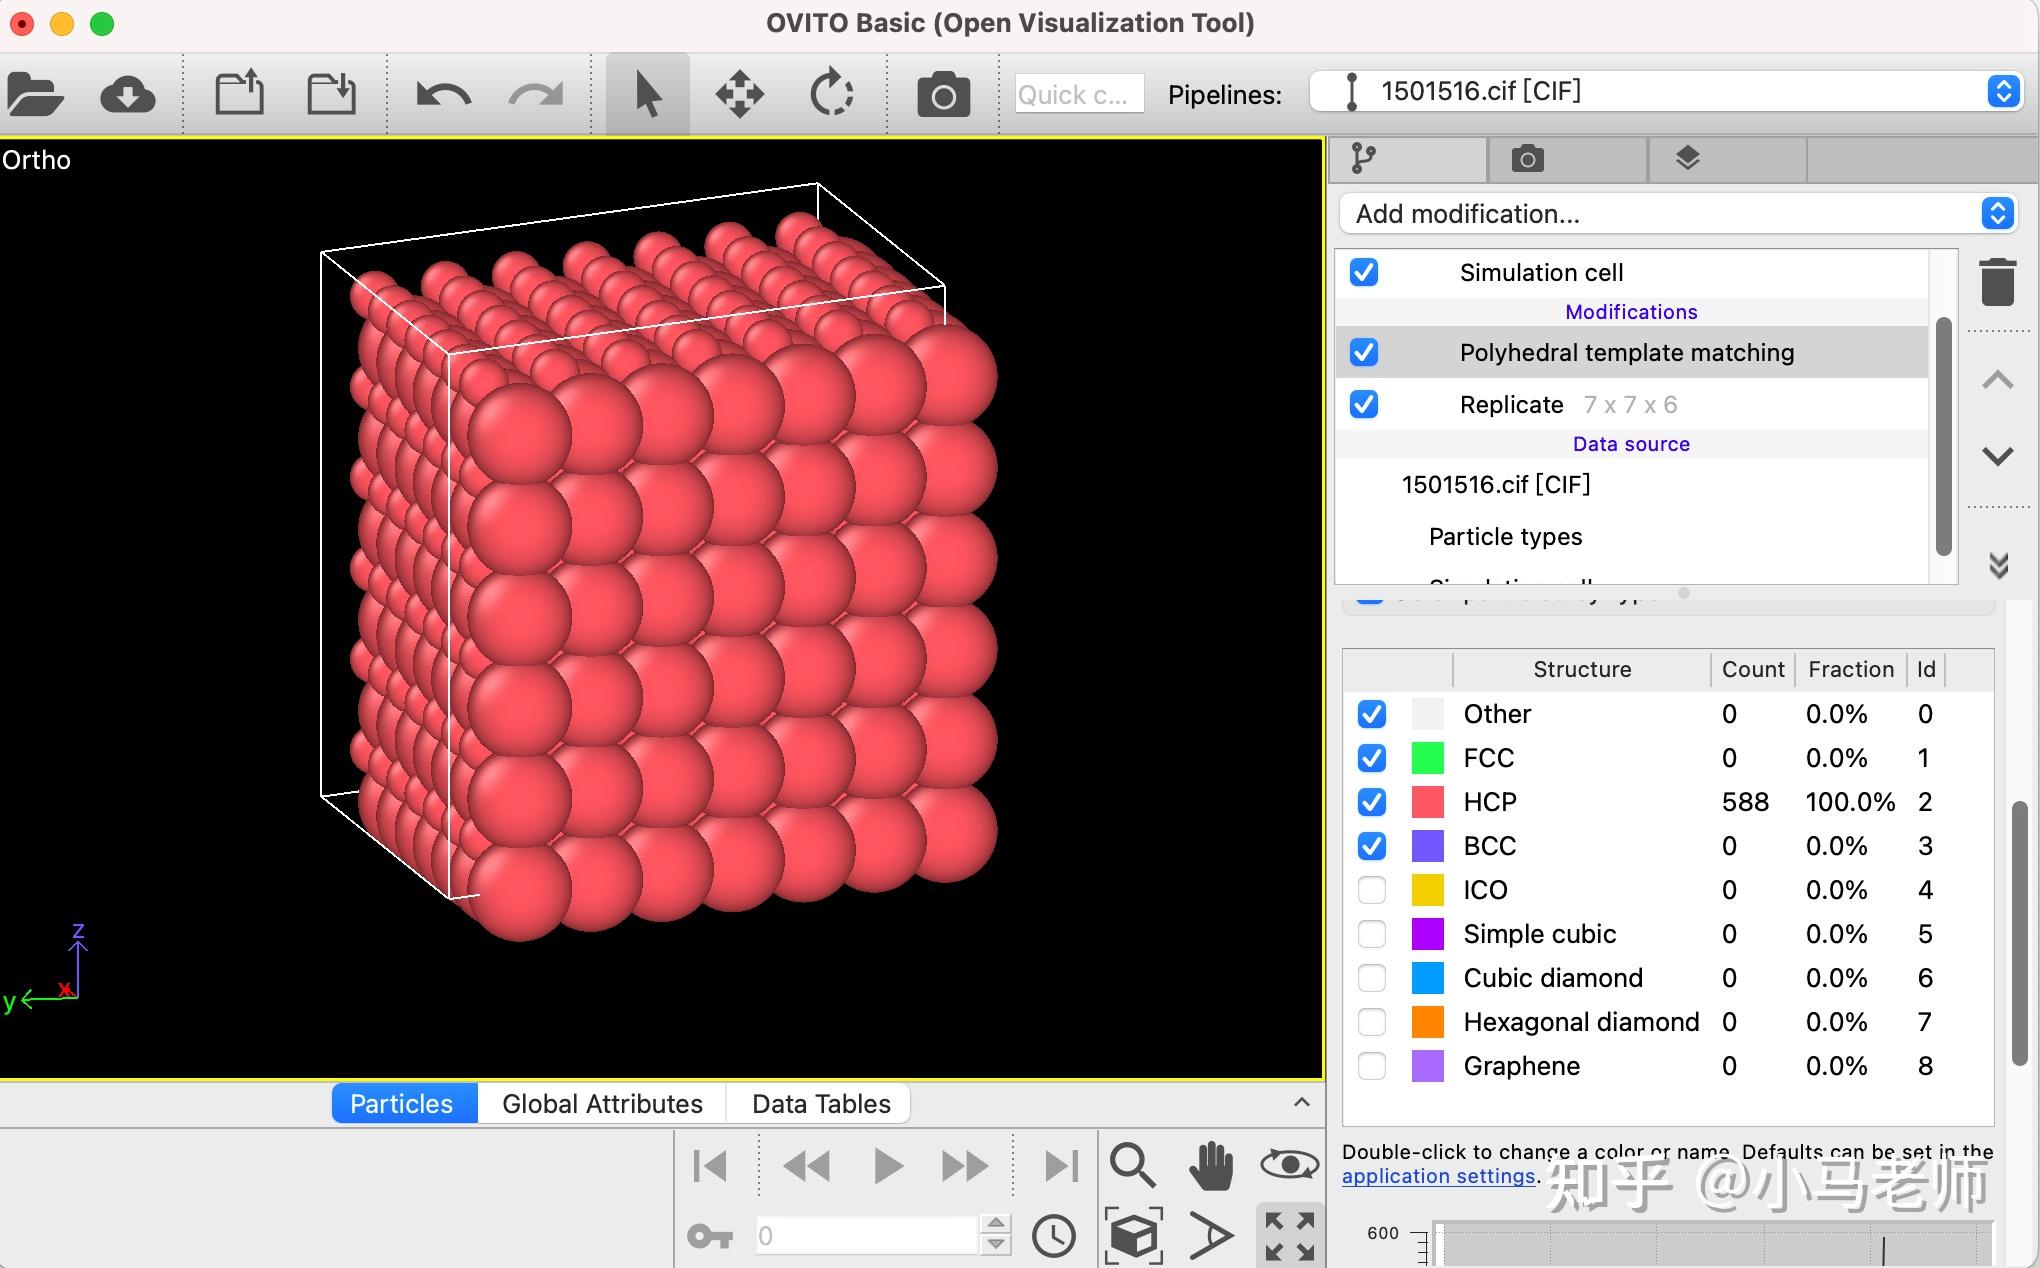The height and width of the screenshot is (1268, 2040).
Task: Disable the Polyhedral template matching modifier checkbox
Action: pyautogui.click(x=1364, y=352)
